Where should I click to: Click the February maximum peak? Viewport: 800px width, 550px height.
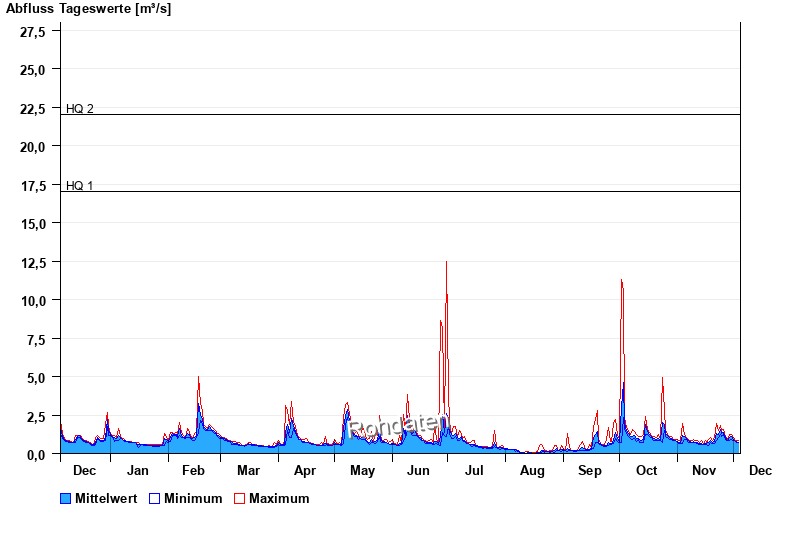coord(199,378)
